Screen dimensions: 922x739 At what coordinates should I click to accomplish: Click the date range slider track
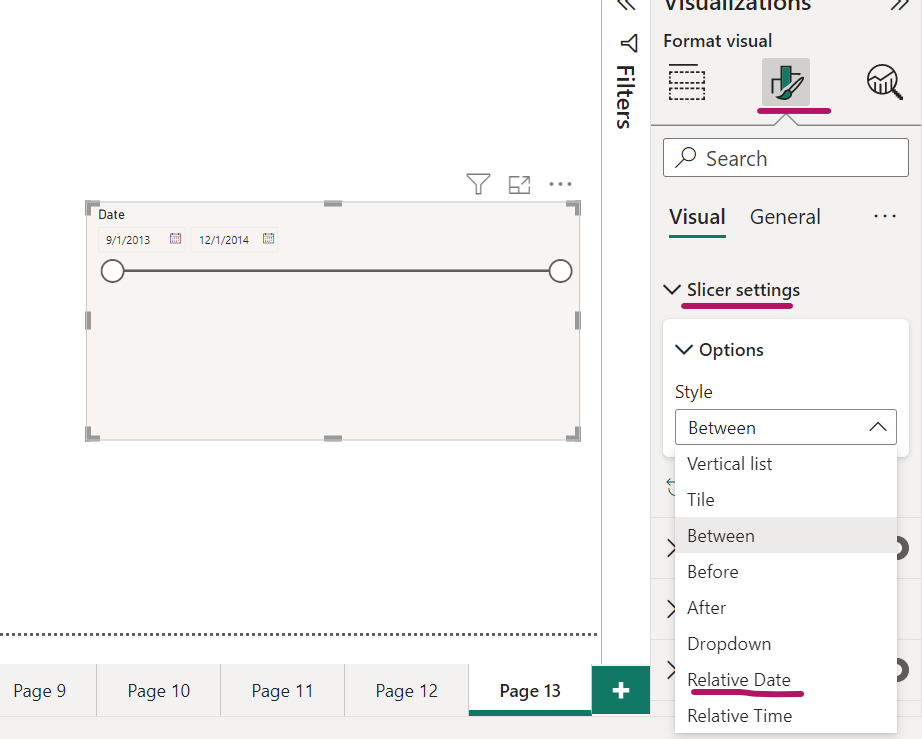(x=336, y=271)
